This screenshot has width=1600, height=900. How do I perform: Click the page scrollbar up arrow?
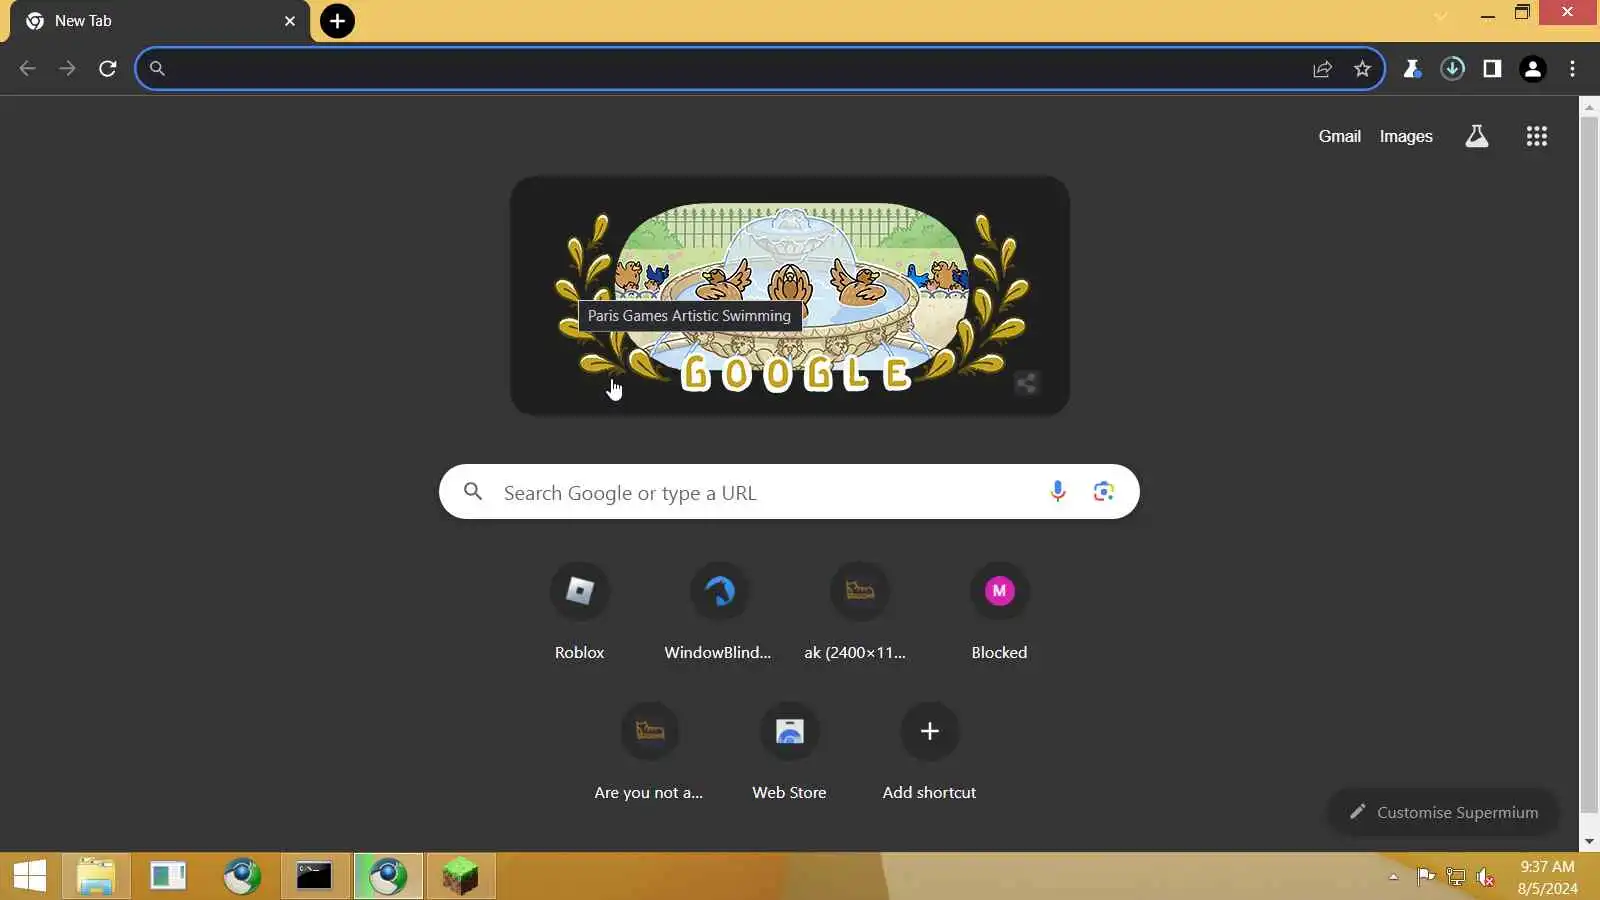[1589, 106]
